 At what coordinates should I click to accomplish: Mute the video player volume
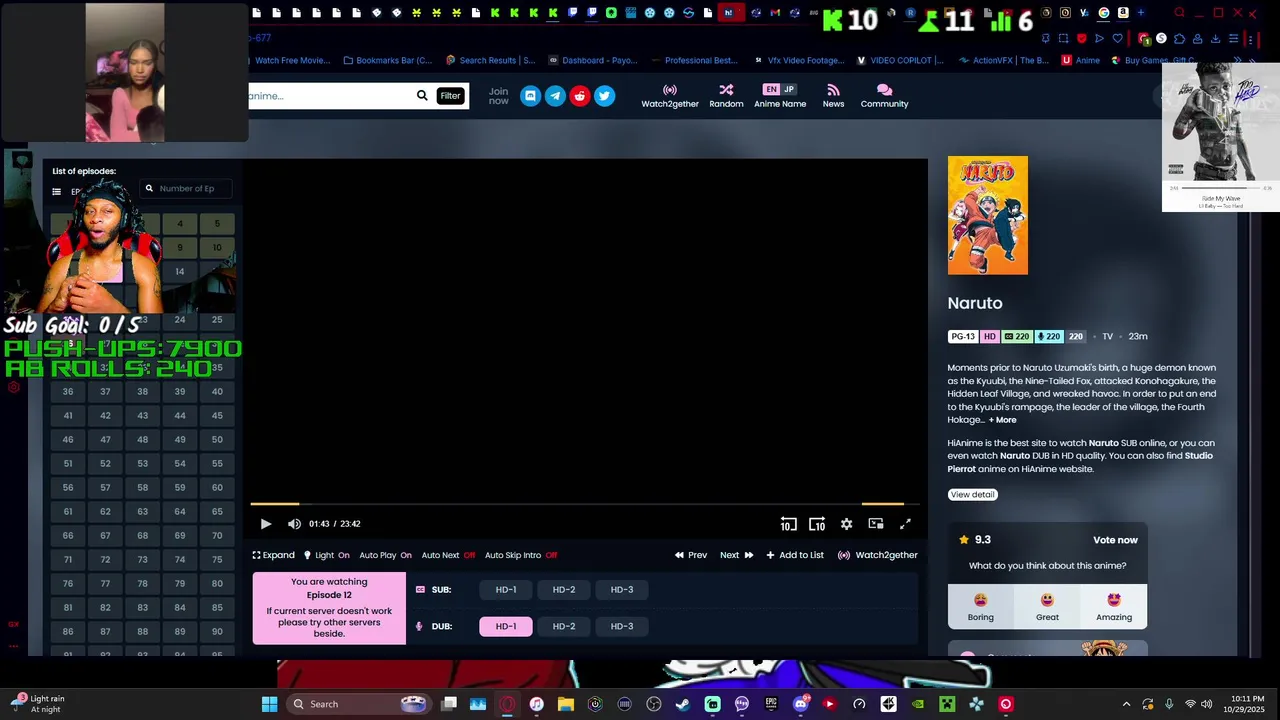(x=294, y=524)
